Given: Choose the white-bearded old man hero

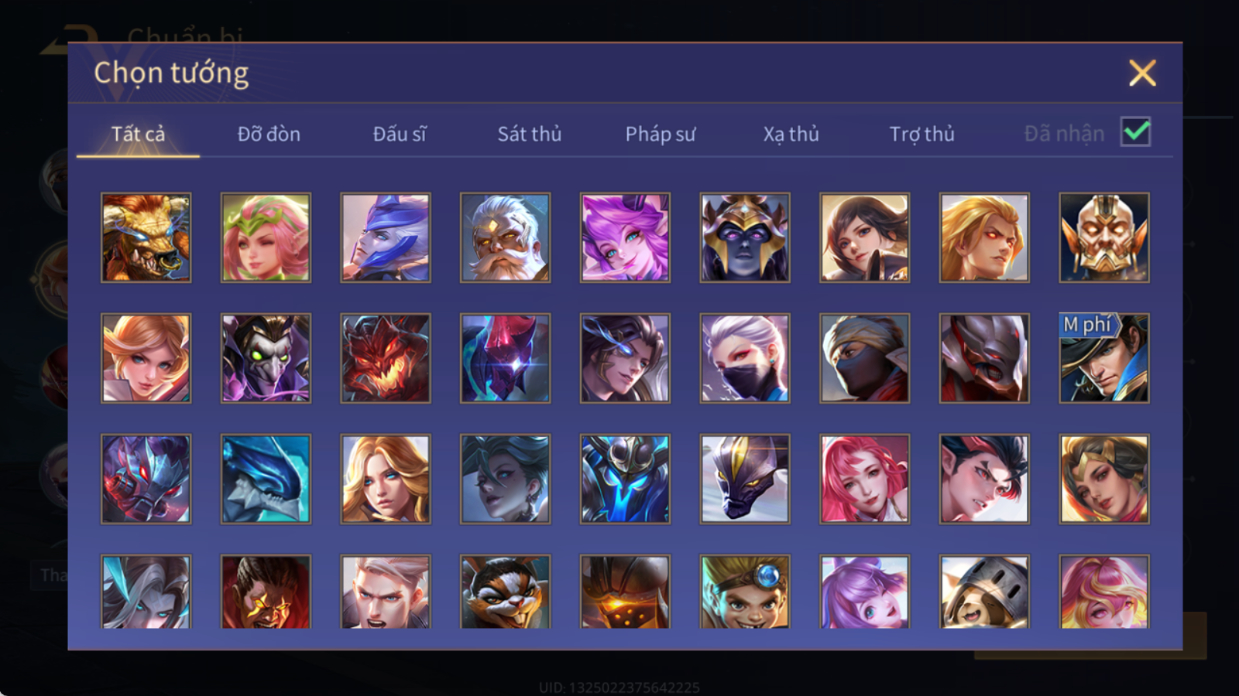Looking at the screenshot, I should [x=505, y=238].
